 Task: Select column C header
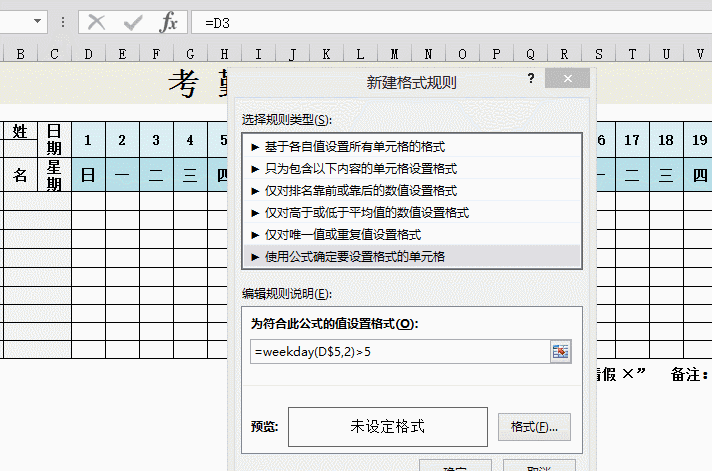54,54
